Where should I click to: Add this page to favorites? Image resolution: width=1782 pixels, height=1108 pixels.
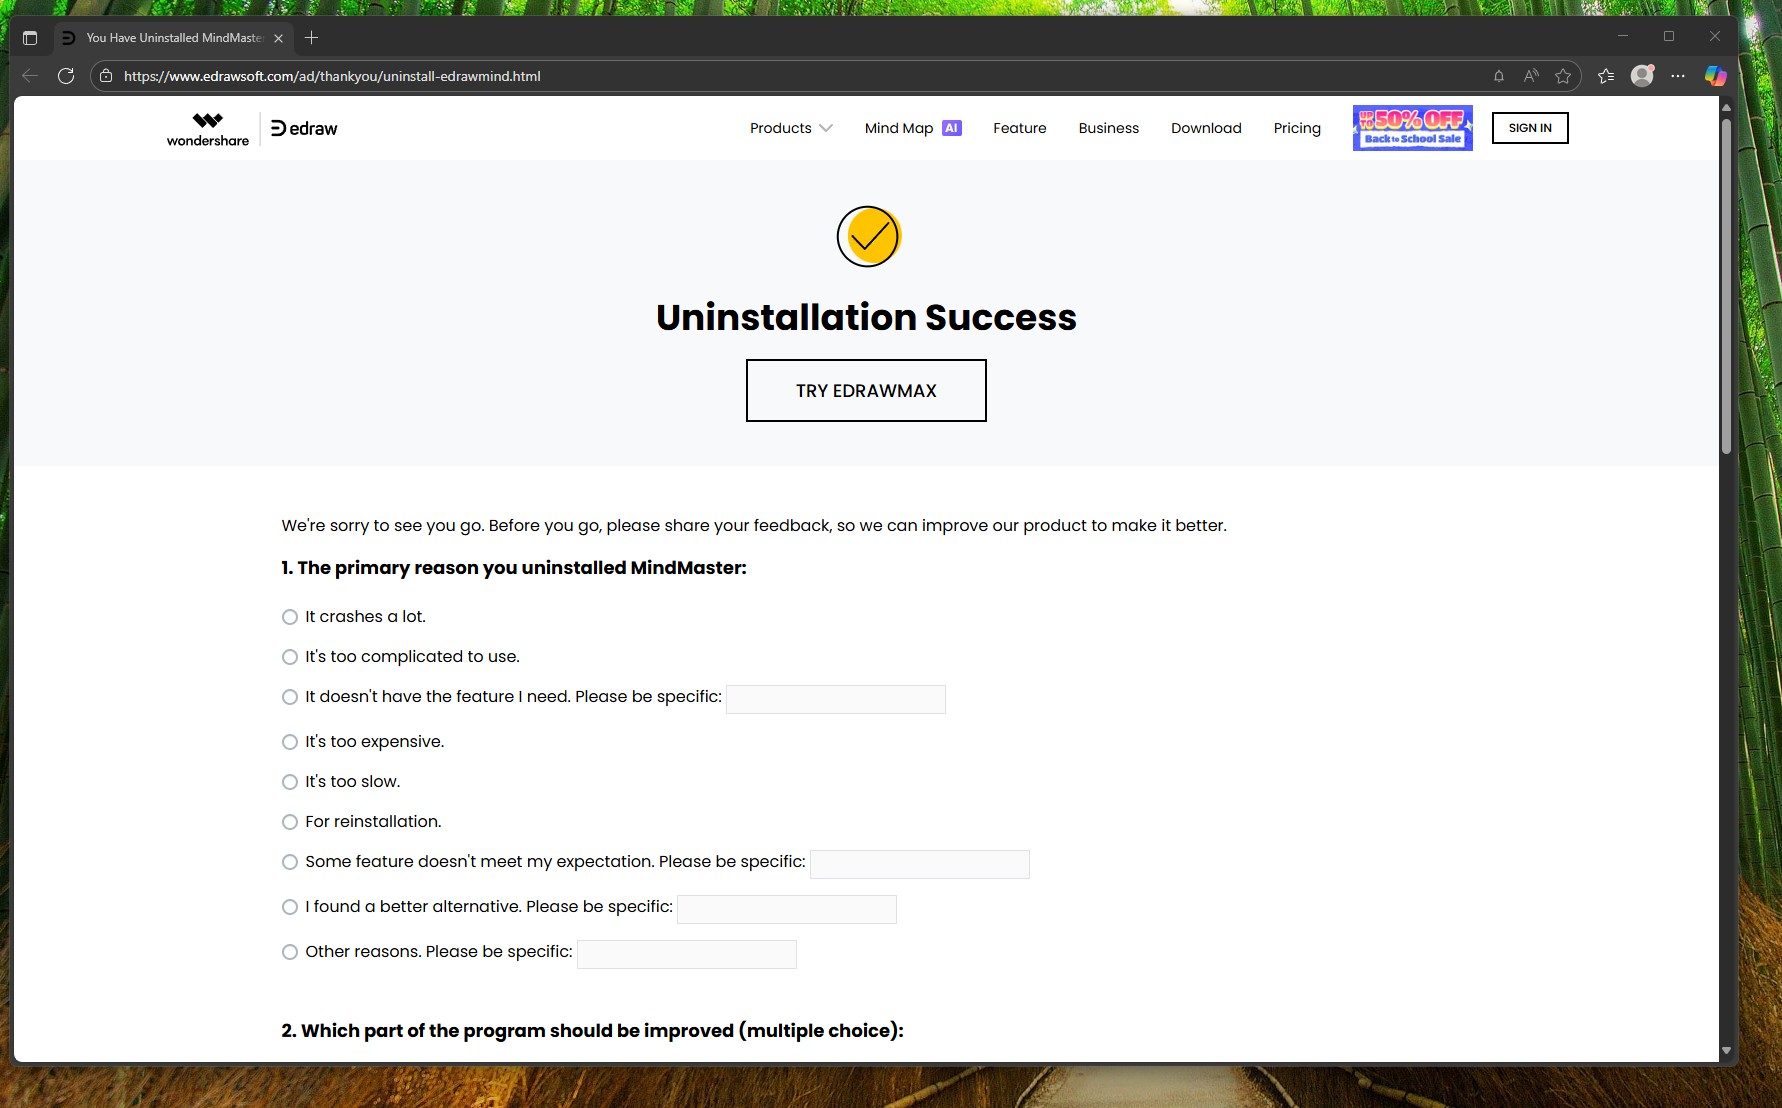point(1563,76)
